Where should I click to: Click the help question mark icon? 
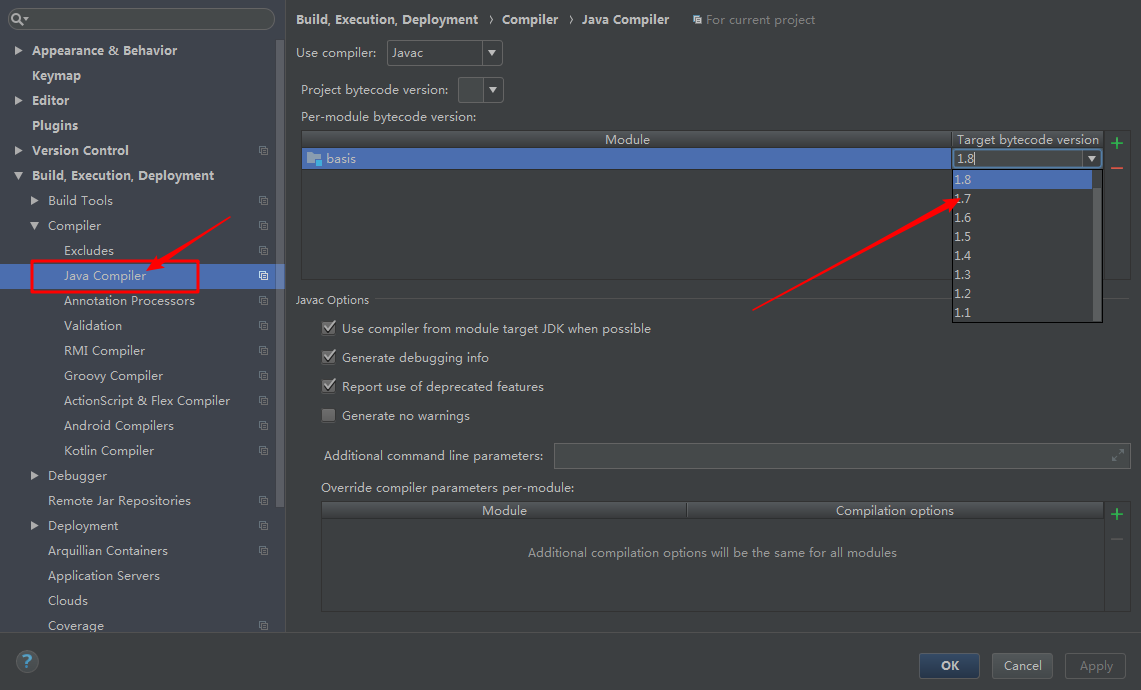point(27,661)
